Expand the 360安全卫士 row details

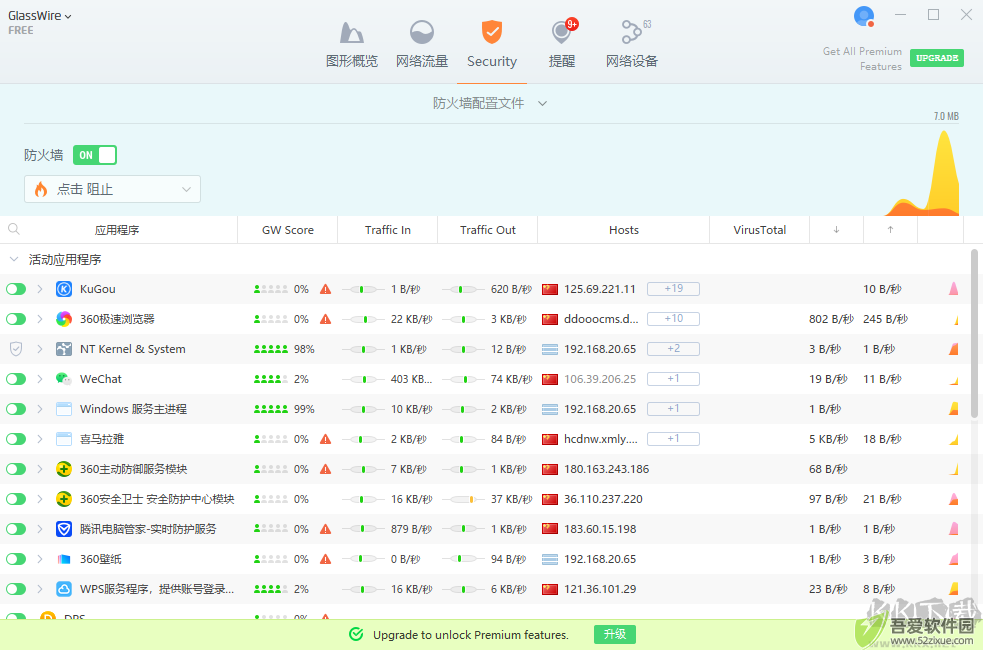39,499
